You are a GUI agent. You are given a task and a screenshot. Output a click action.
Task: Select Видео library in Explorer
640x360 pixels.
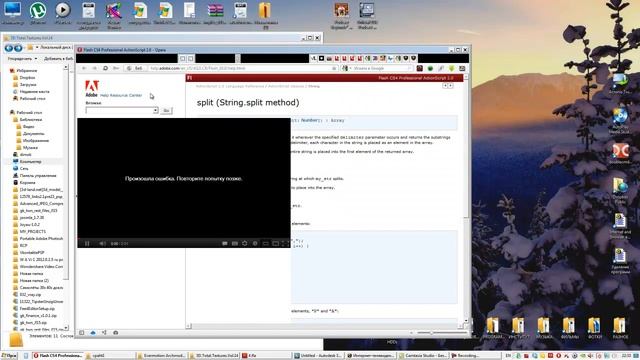pos(29,127)
